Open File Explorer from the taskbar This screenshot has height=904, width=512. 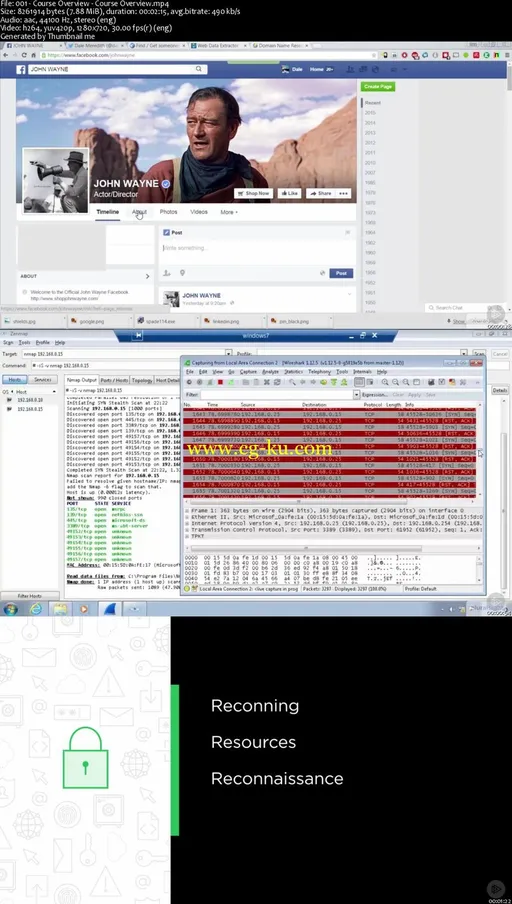click(x=61, y=609)
